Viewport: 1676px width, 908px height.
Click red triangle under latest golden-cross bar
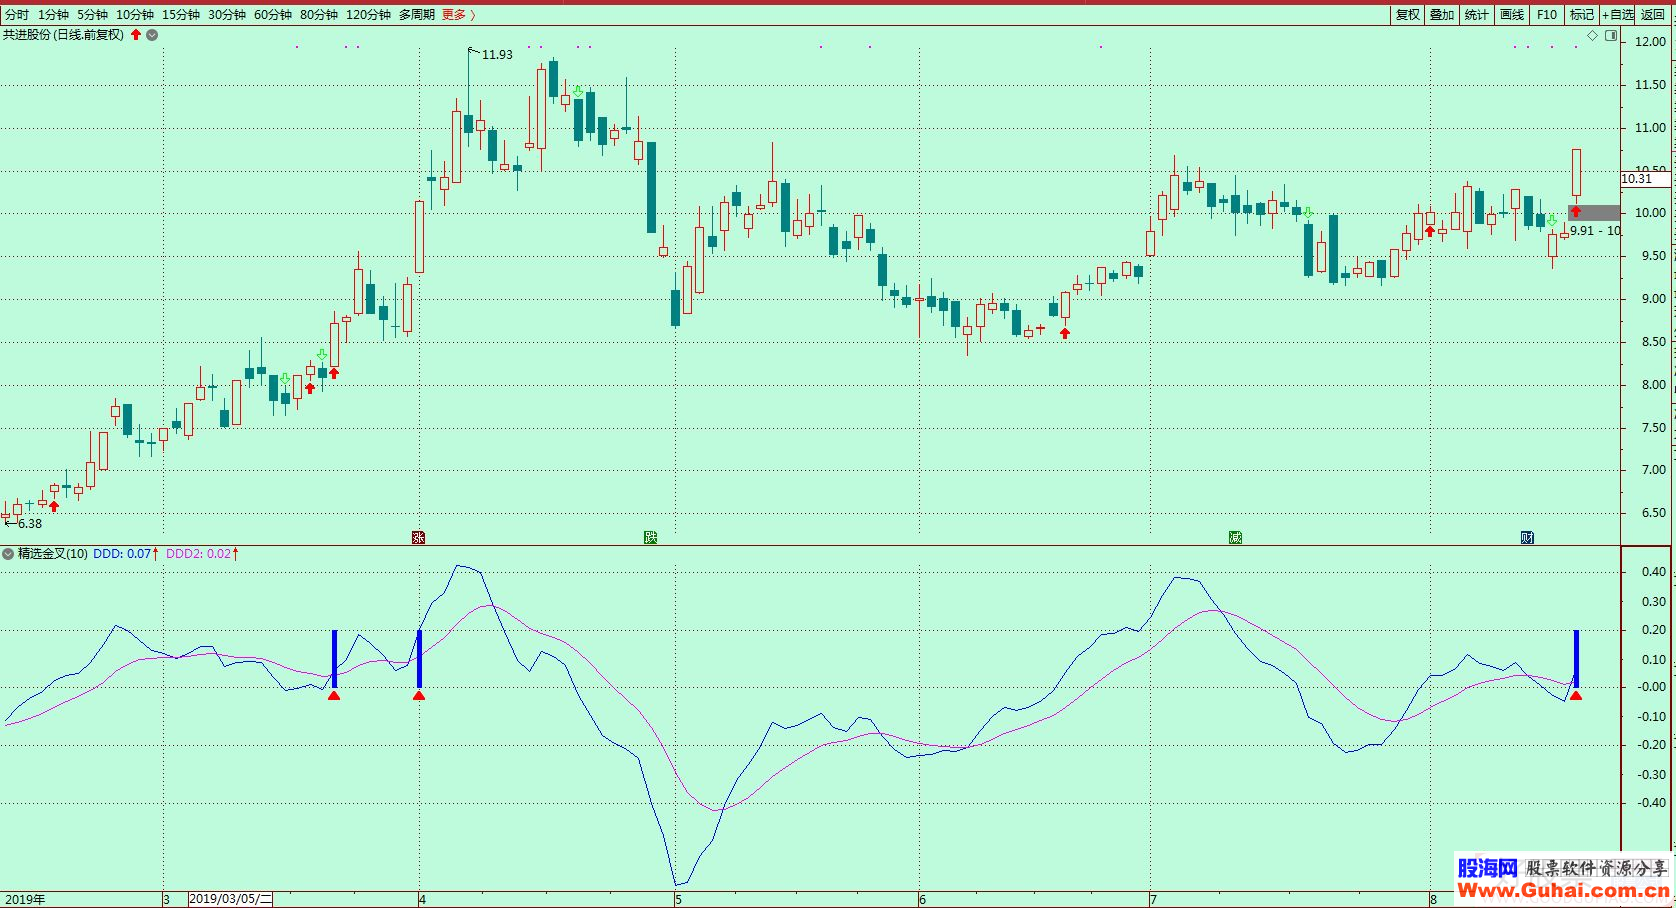point(1576,695)
